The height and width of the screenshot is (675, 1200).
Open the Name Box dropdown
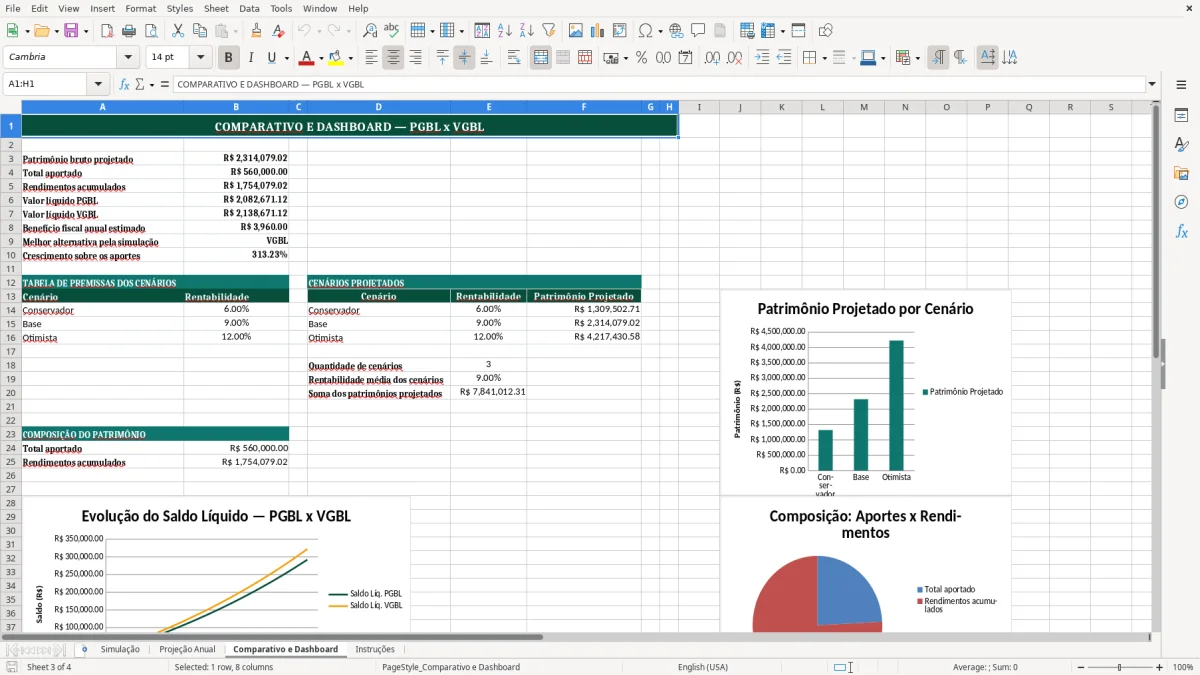pyautogui.click(x=98, y=85)
